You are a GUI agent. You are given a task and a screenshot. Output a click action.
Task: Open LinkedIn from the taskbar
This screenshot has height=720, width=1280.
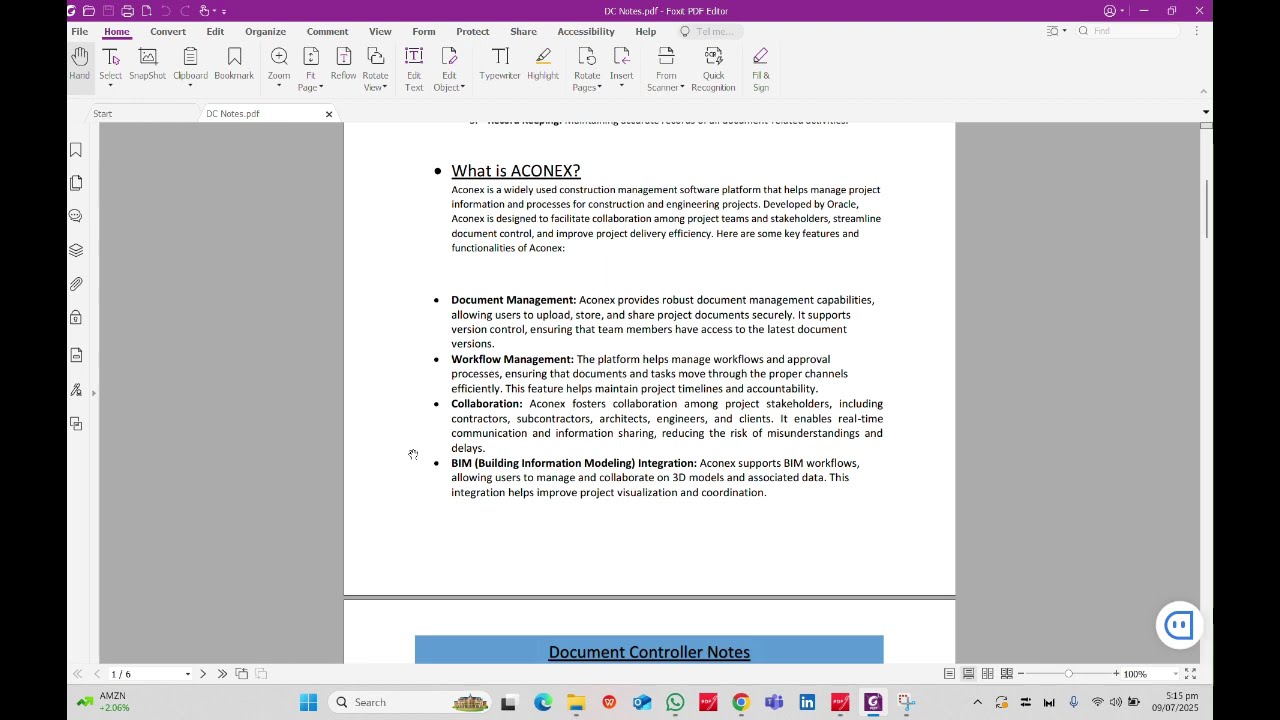pyautogui.click(x=807, y=702)
